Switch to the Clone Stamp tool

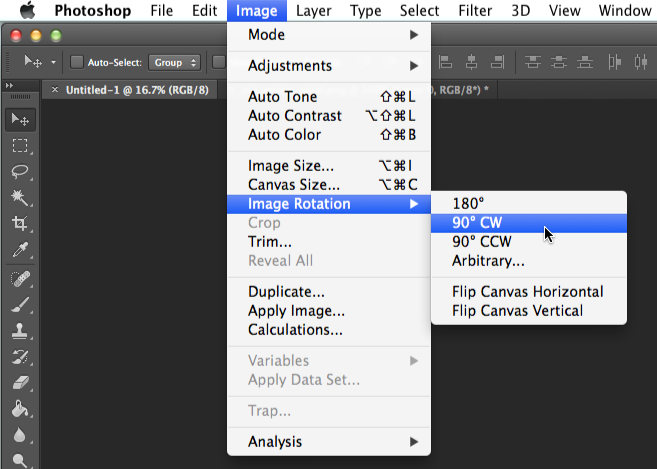(19, 330)
